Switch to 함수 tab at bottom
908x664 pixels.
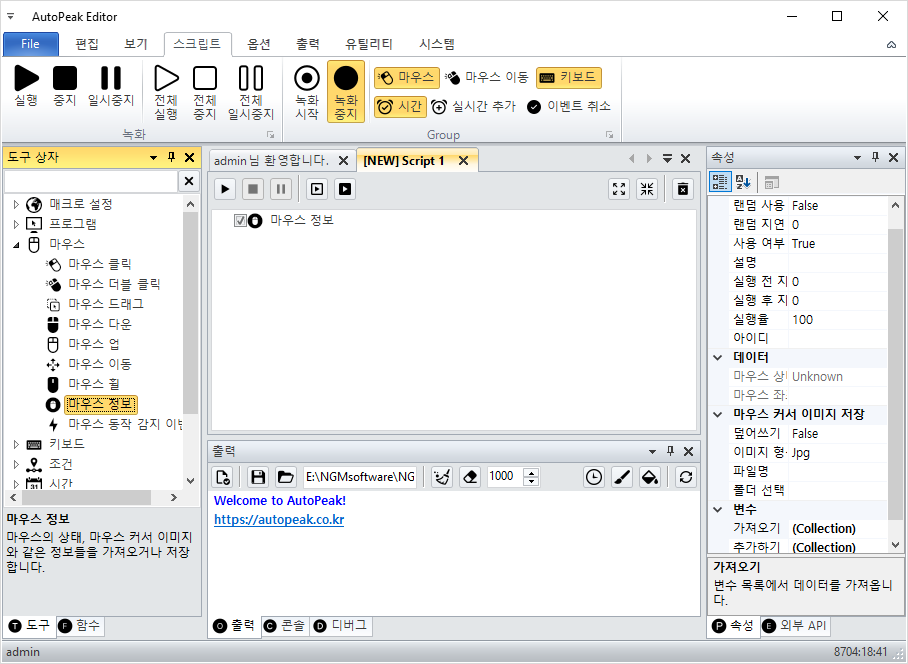(x=81, y=625)
